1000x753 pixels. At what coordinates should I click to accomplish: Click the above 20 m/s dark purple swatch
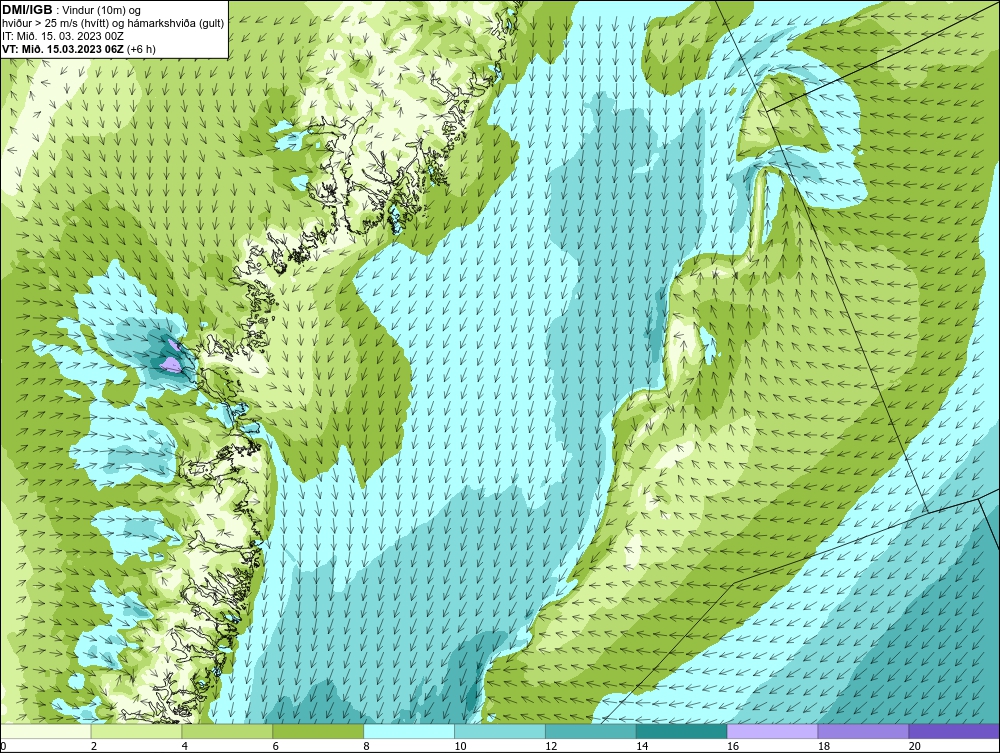(x=954, y=731)
